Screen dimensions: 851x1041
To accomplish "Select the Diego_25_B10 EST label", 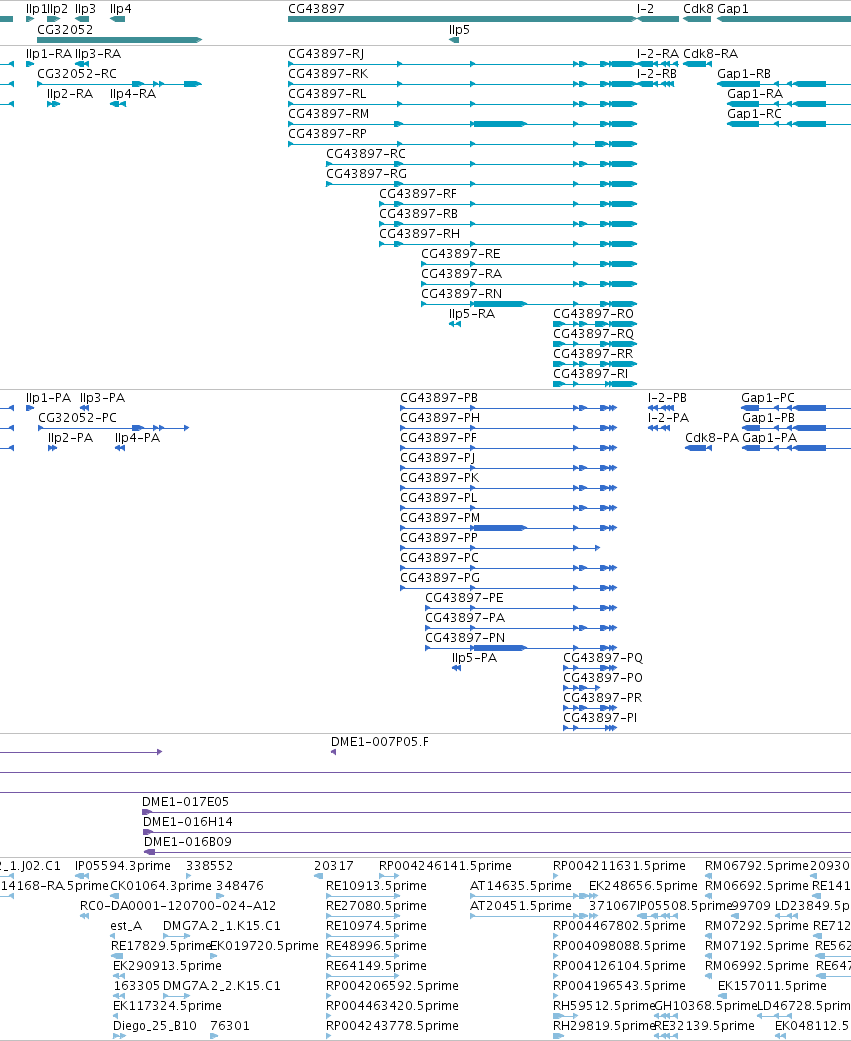I will point(155,1026).
